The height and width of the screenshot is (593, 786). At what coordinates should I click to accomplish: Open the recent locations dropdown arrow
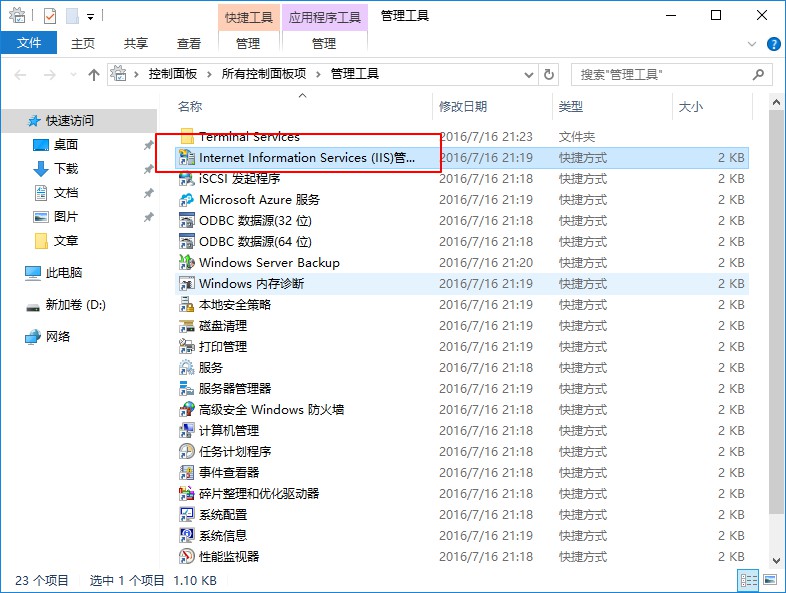(73, 75)
